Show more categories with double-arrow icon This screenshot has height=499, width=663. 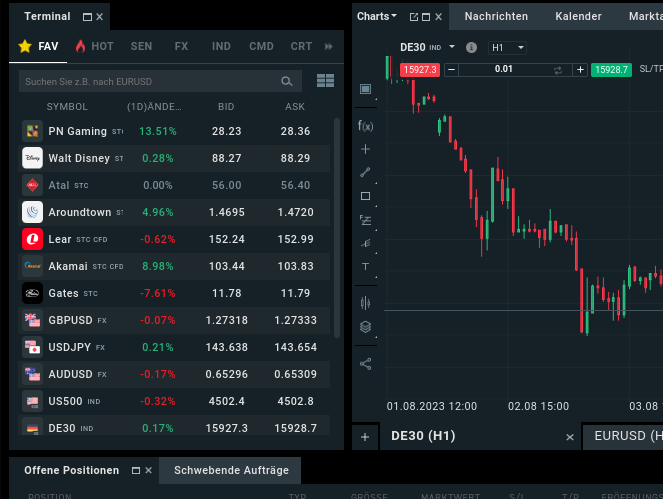pyautogui.click(x=329, y=47)
